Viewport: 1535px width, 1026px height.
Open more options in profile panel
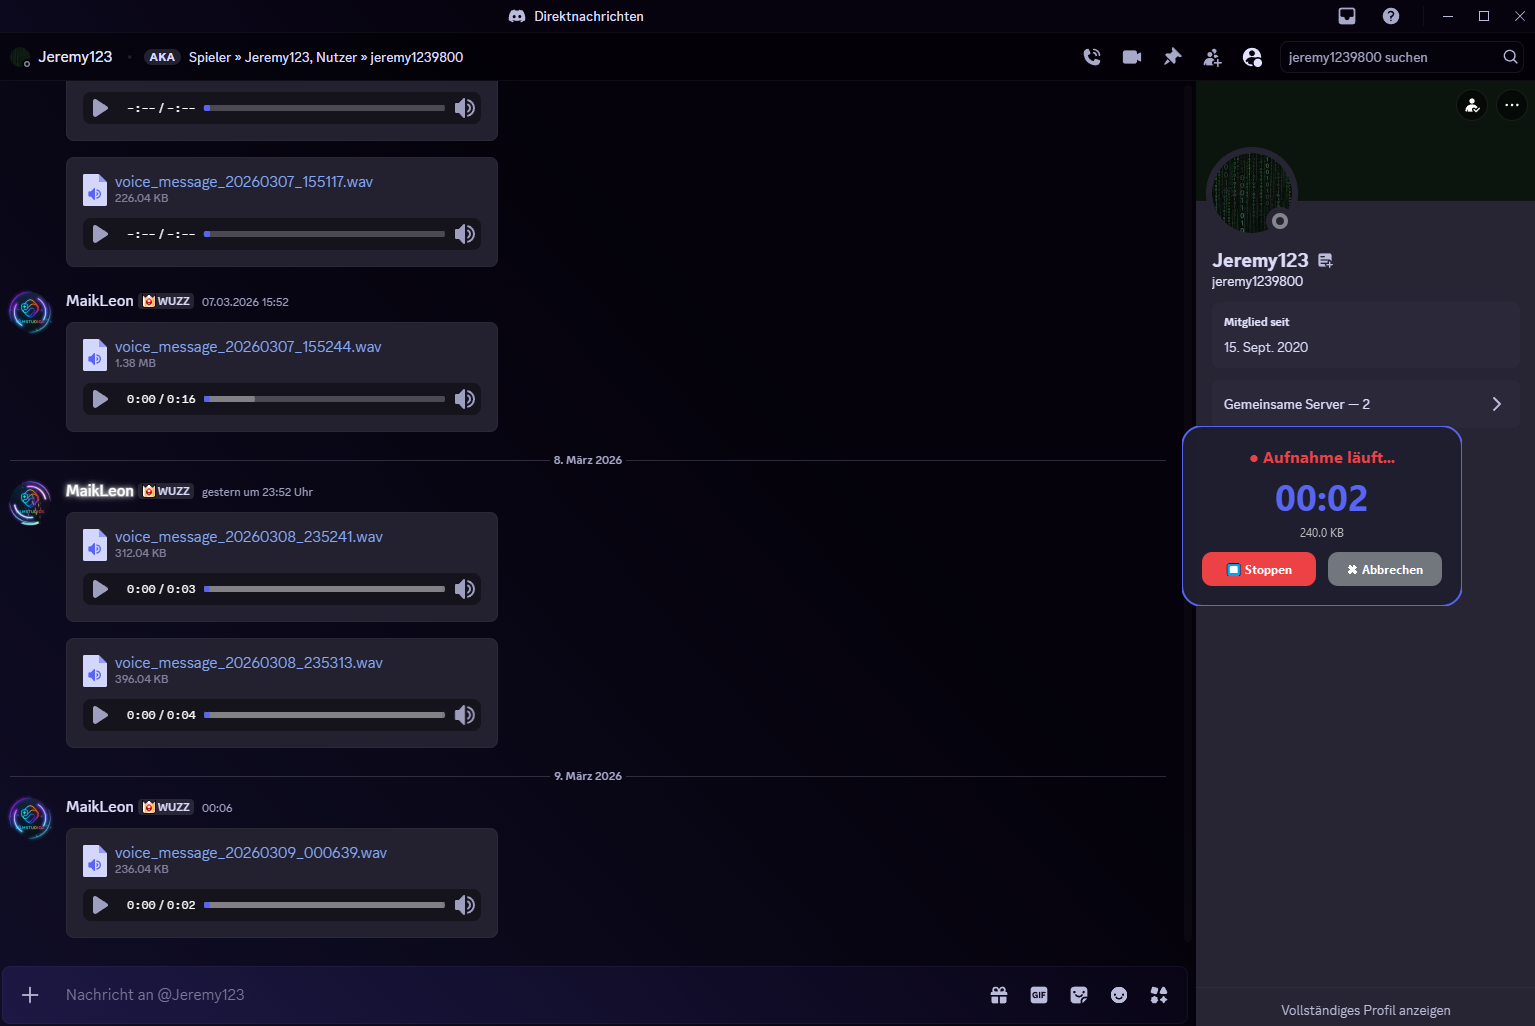point(1512,105)
